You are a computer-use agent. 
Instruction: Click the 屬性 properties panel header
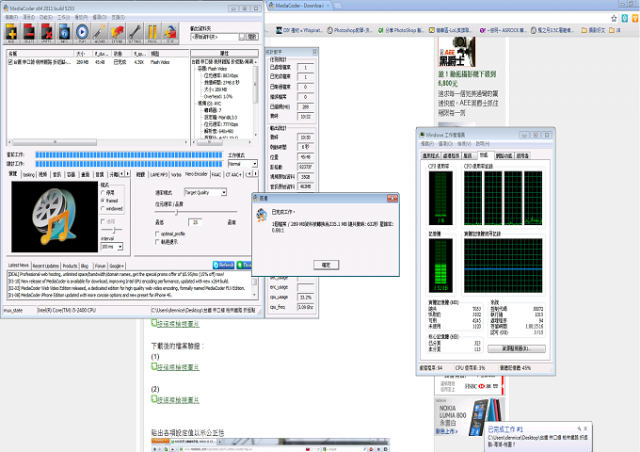(224, 53)
